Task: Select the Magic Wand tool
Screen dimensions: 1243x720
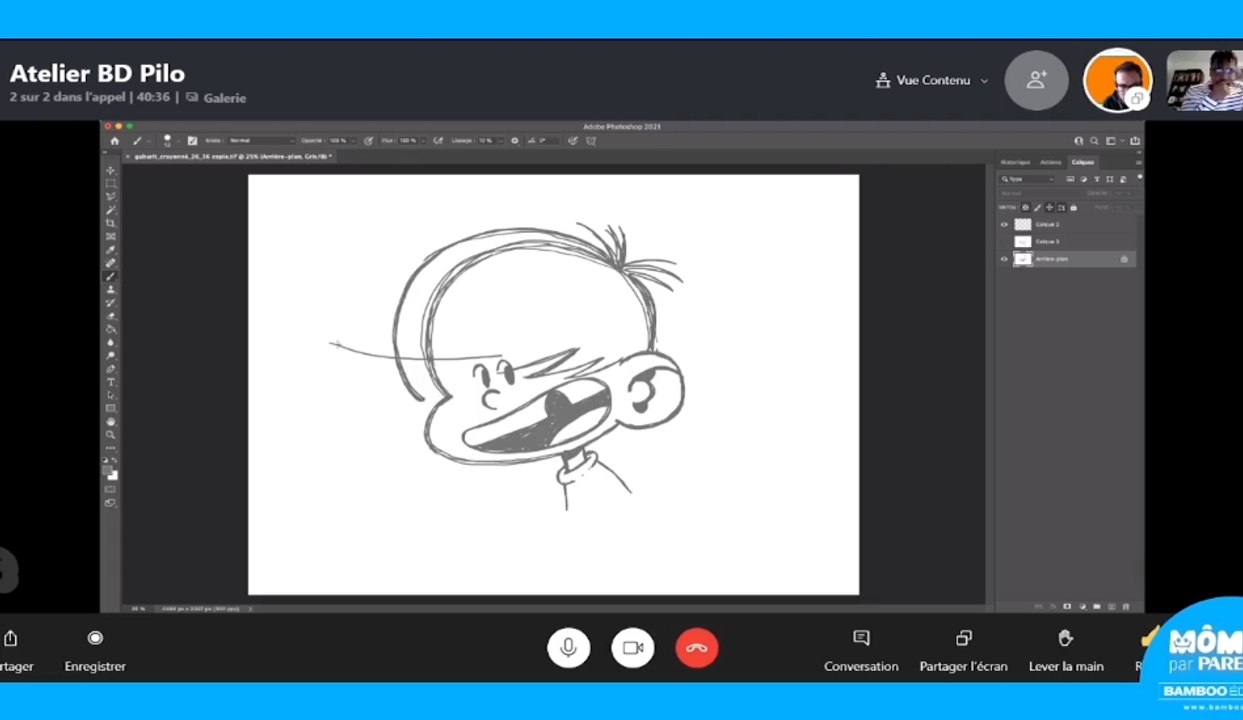Action: tap(111, 209)
